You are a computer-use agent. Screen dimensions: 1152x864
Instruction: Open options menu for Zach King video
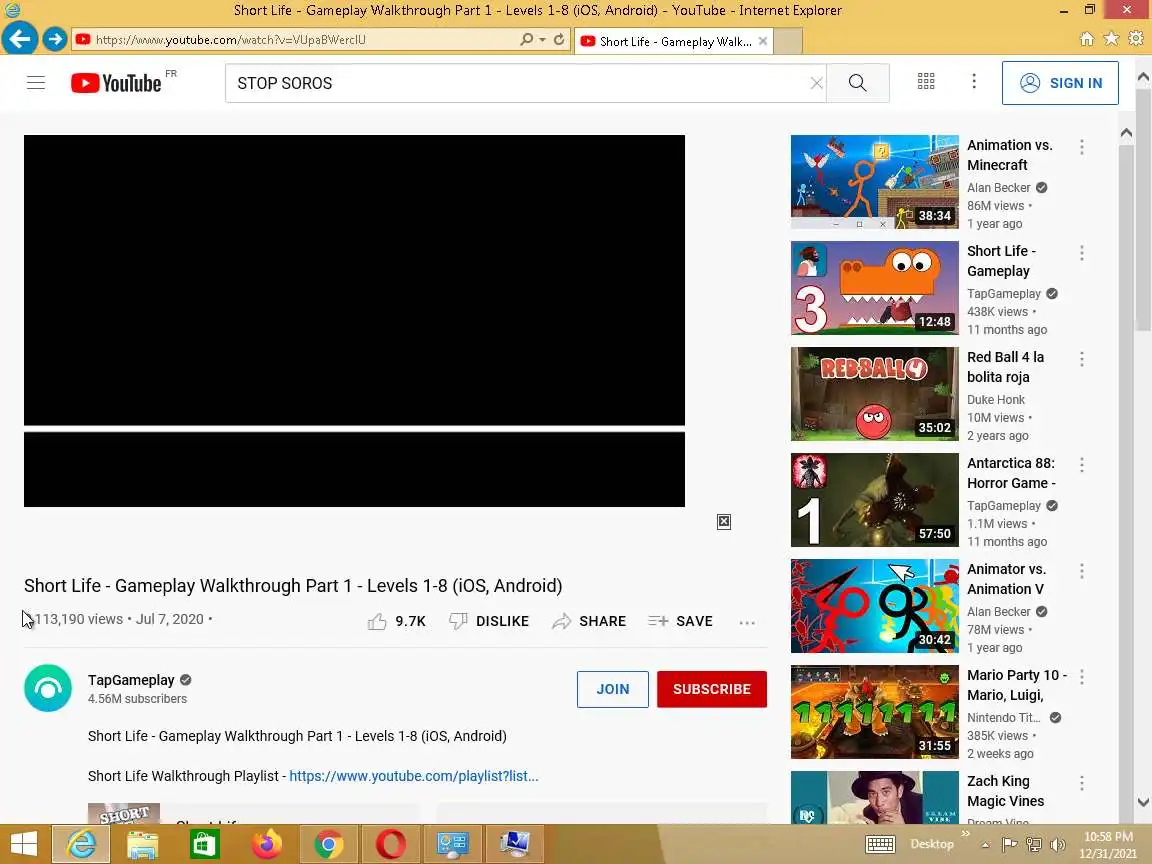1081,783
